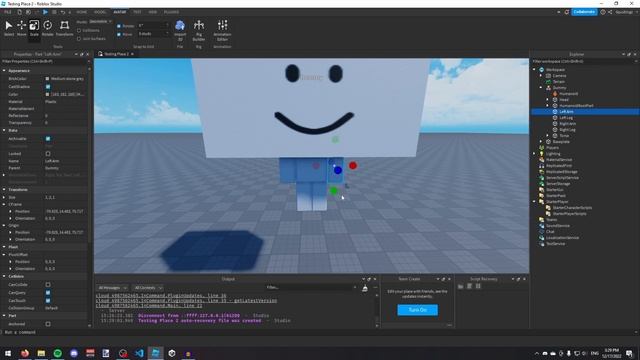Click the Lighting bulb icon in Explorer
This screenshot has height=360, width=640.
[x=542, y=153]
